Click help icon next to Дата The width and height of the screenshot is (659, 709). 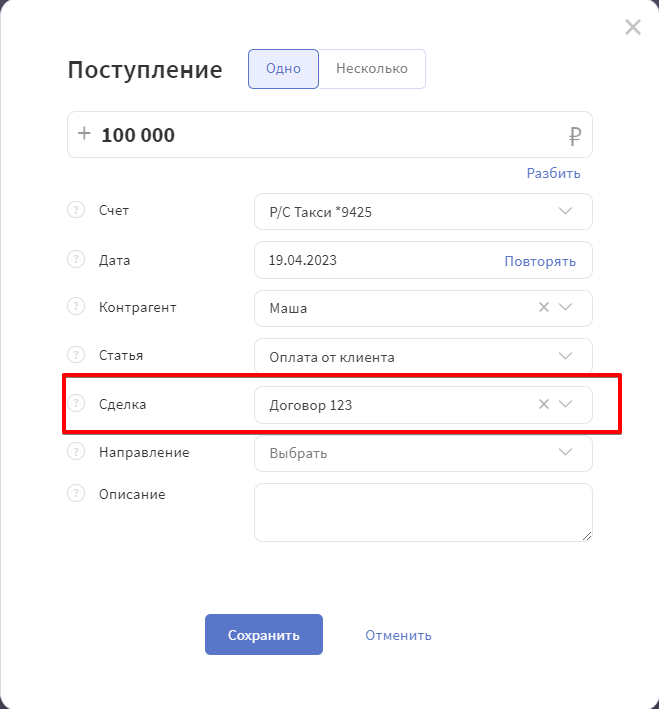(76, 260)
